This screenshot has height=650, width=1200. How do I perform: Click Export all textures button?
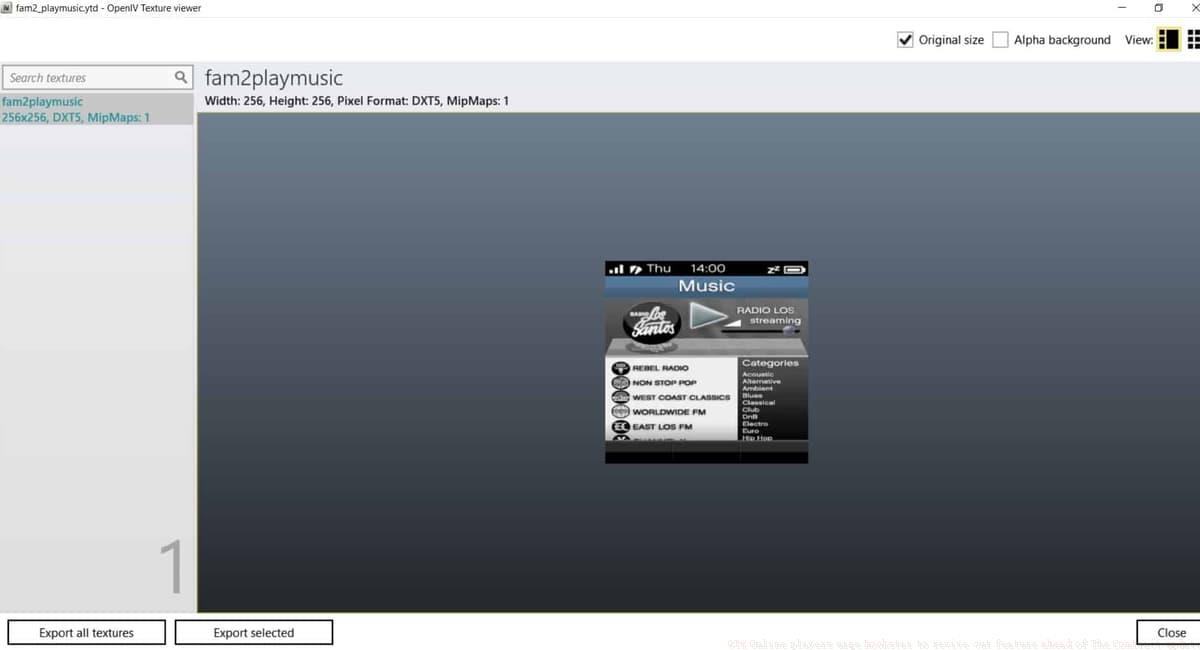86,632
